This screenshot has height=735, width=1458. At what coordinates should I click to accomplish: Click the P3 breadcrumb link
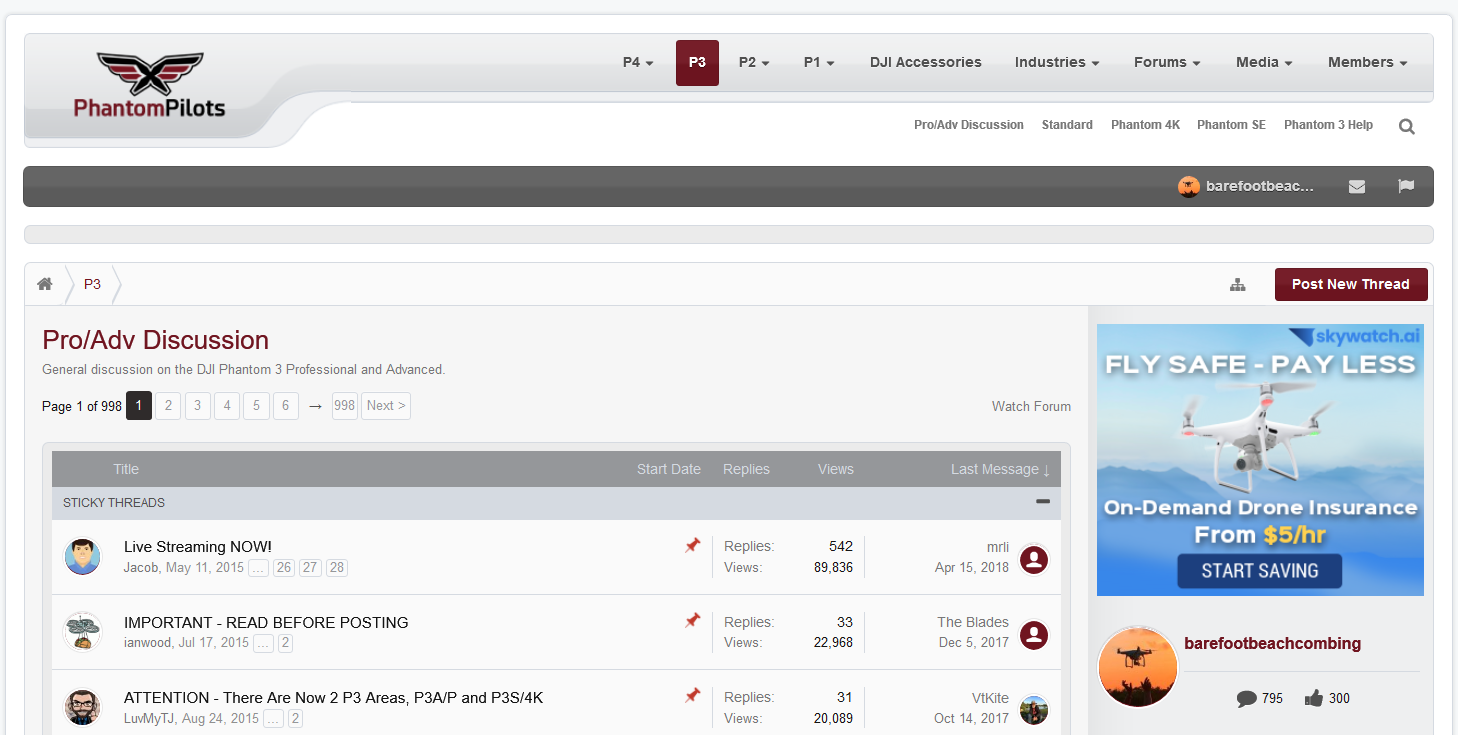coord(92,284)
